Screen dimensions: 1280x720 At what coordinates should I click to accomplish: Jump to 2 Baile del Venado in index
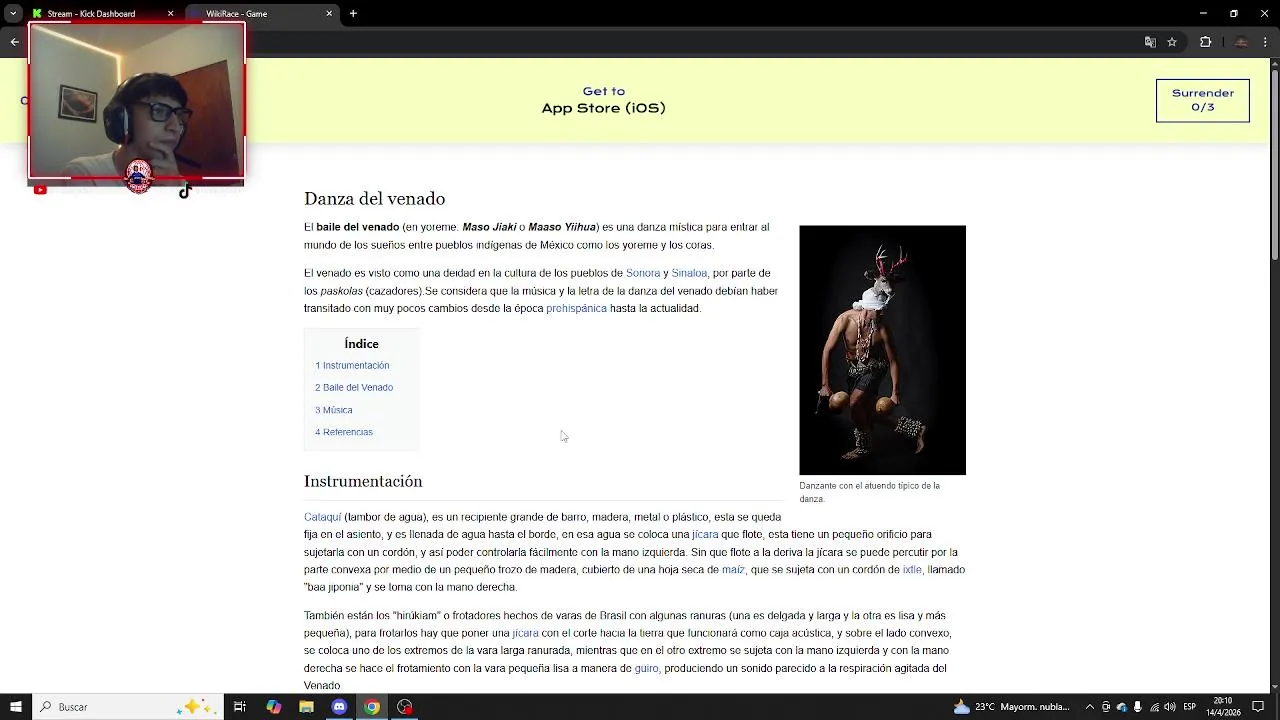point(354,387)
